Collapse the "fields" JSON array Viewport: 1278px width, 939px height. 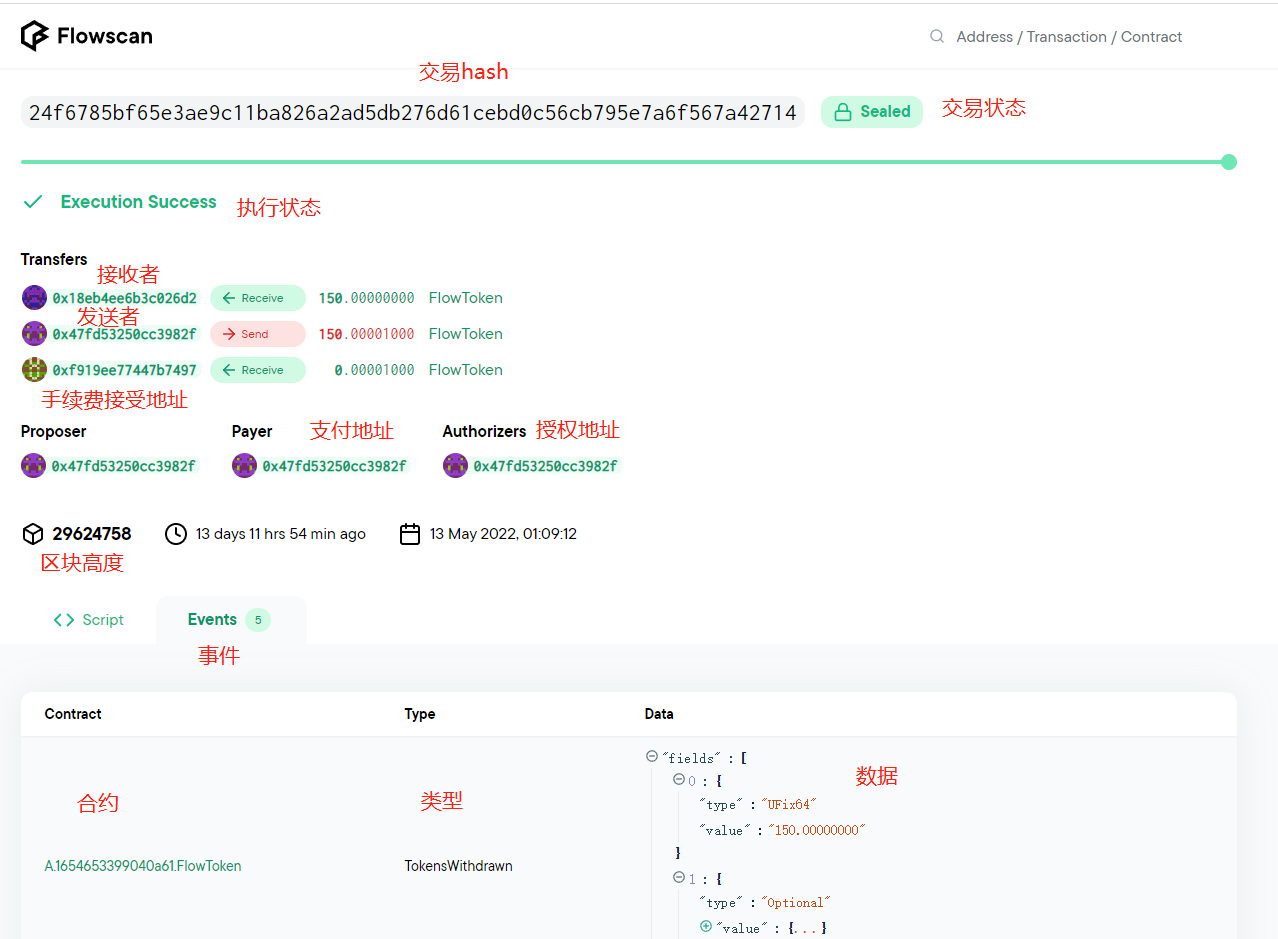click(652, 757)
